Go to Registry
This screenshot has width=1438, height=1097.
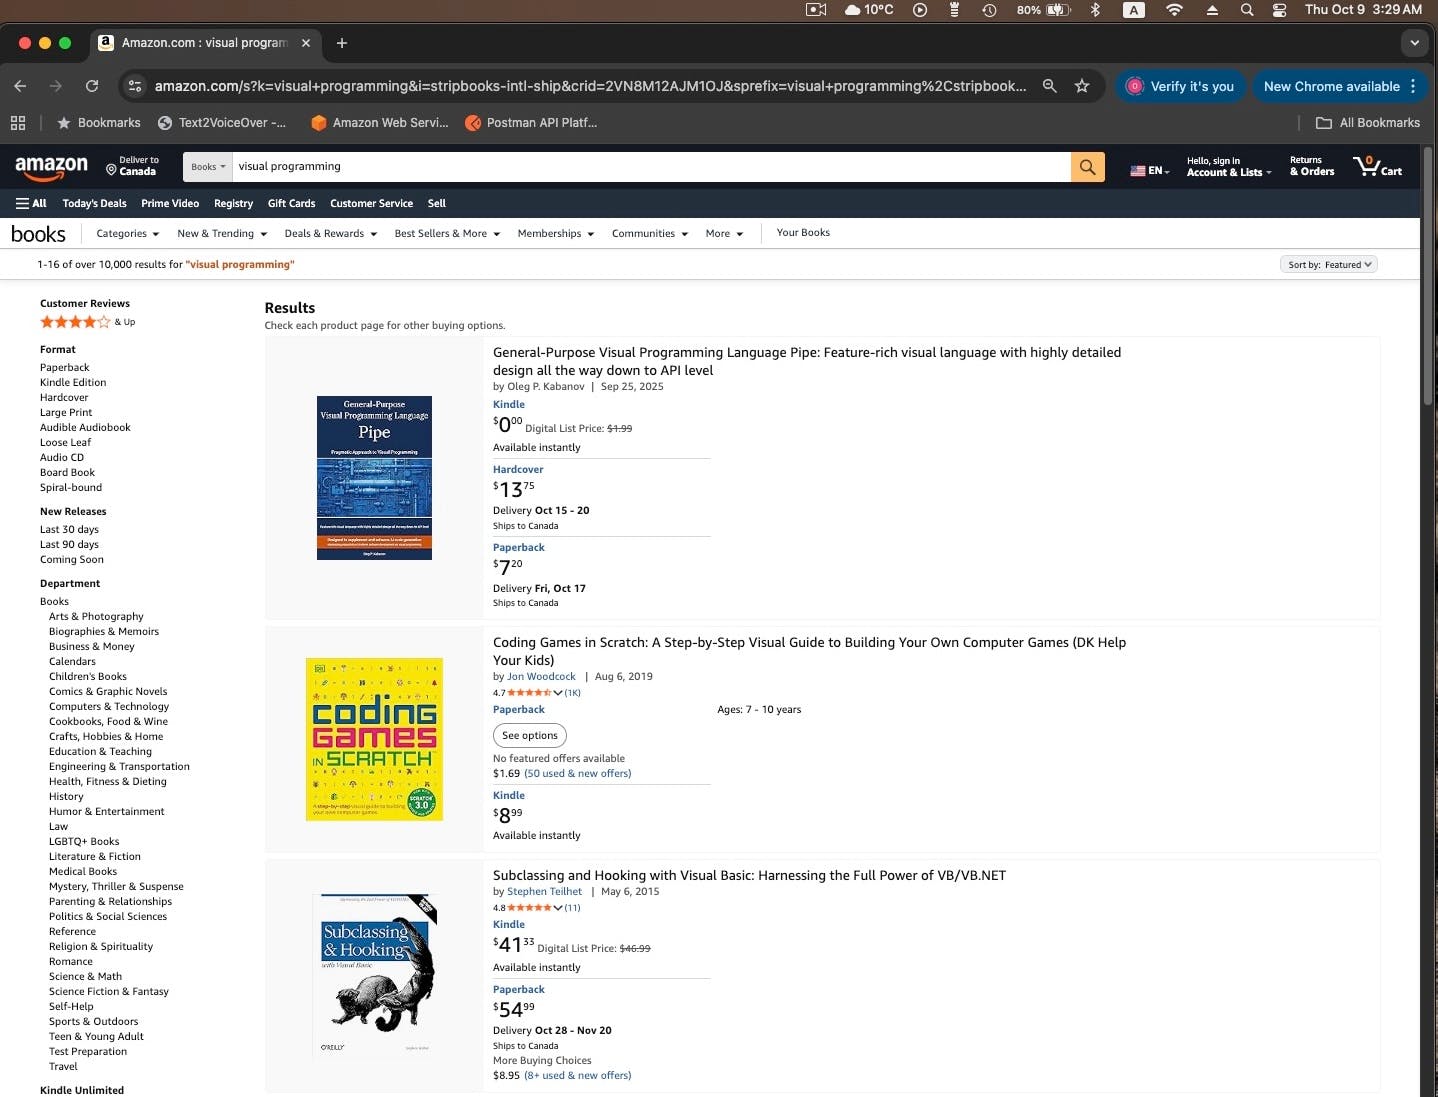click(x=233, y=203)
